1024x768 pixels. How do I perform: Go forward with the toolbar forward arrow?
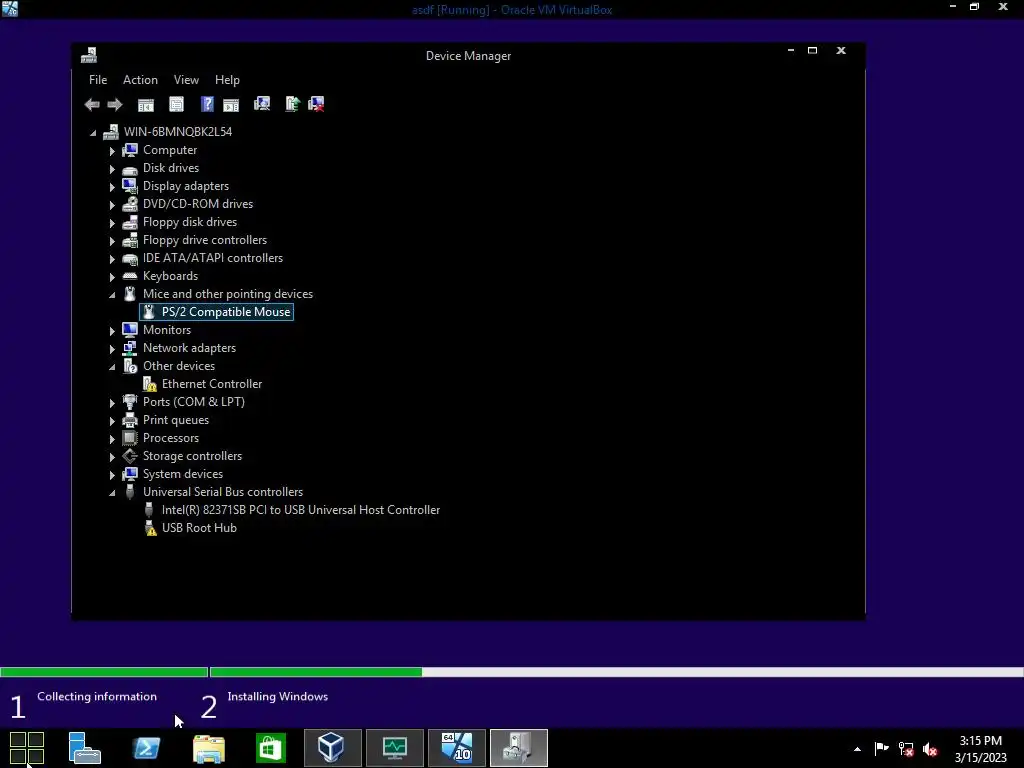(115, 104)
